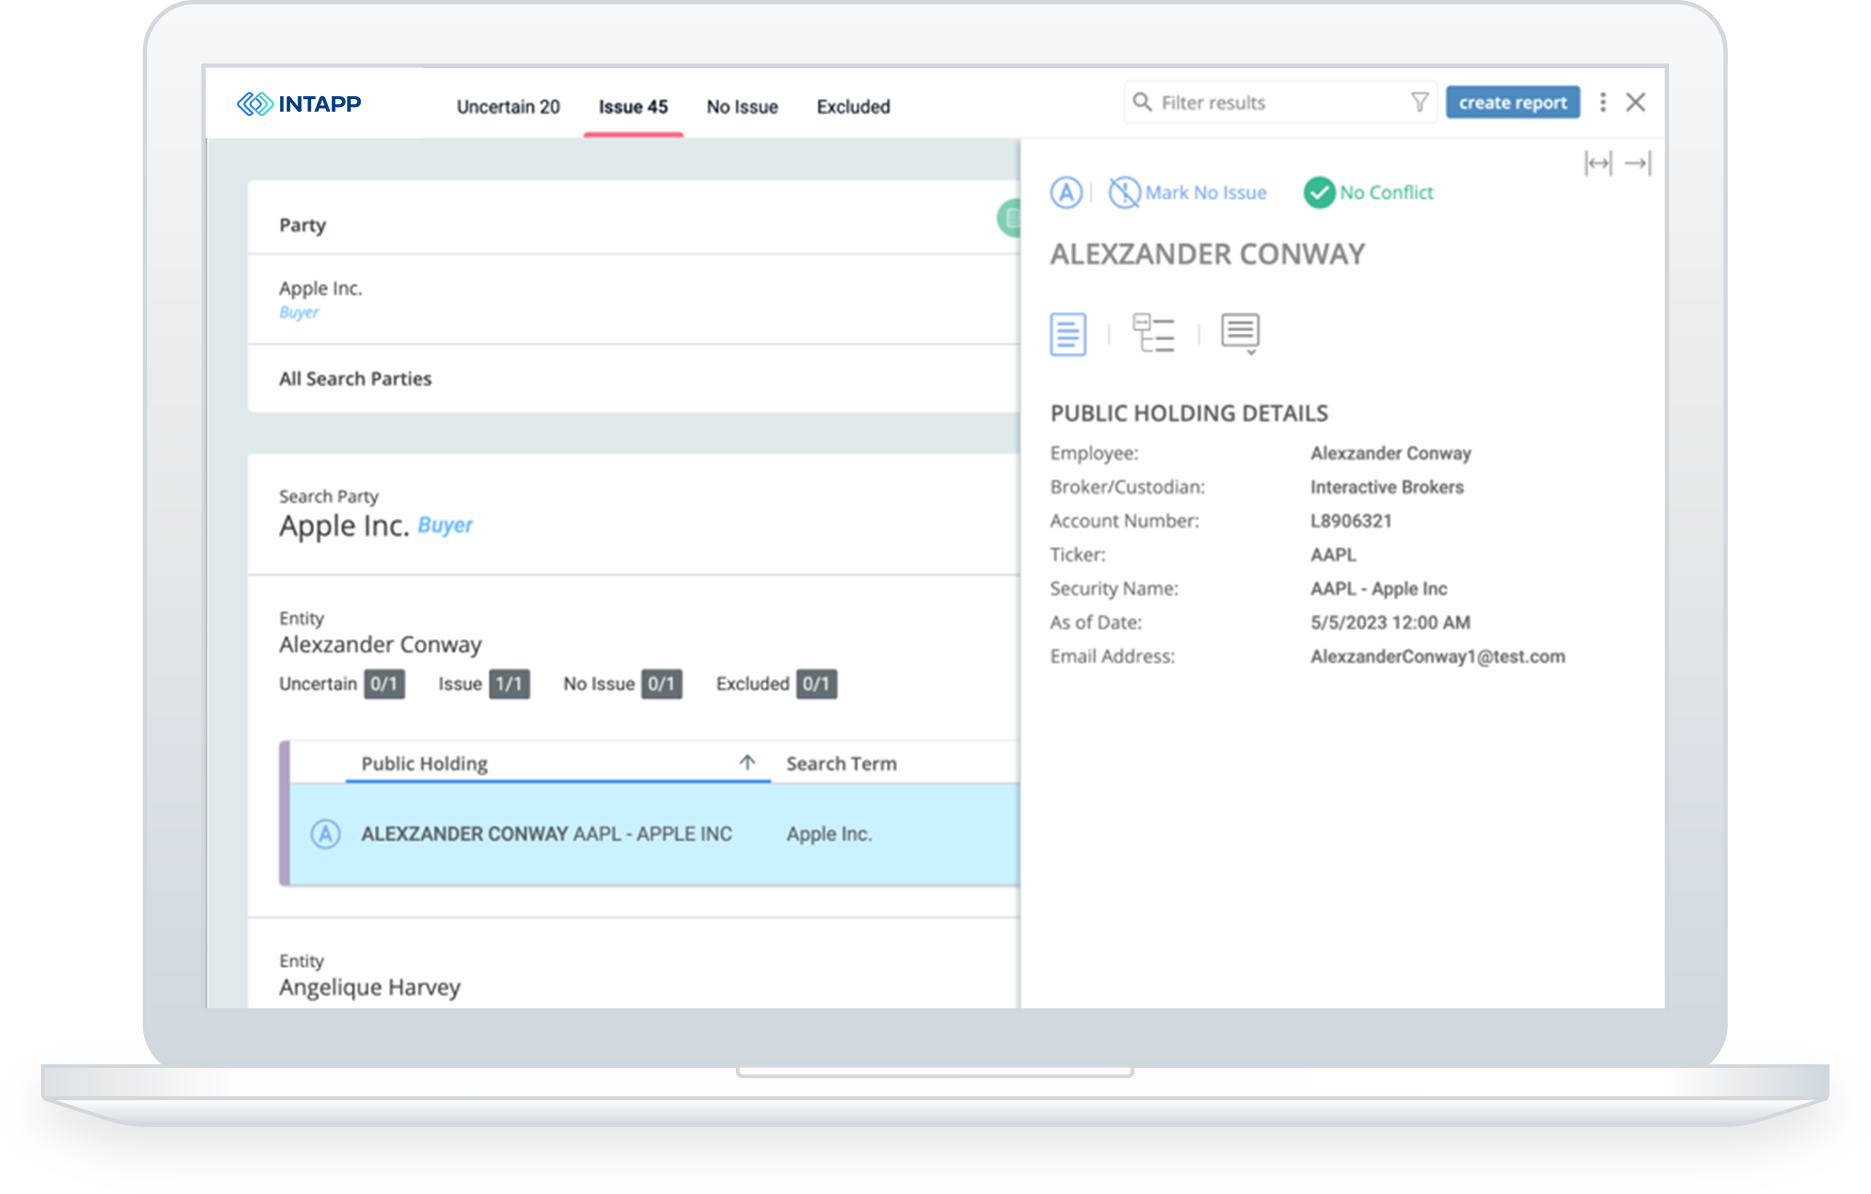This screenshot has width=1871, height=1194.
Task: Click the A icon in Alexzander Conway row
Action: [x=325, y=833]
